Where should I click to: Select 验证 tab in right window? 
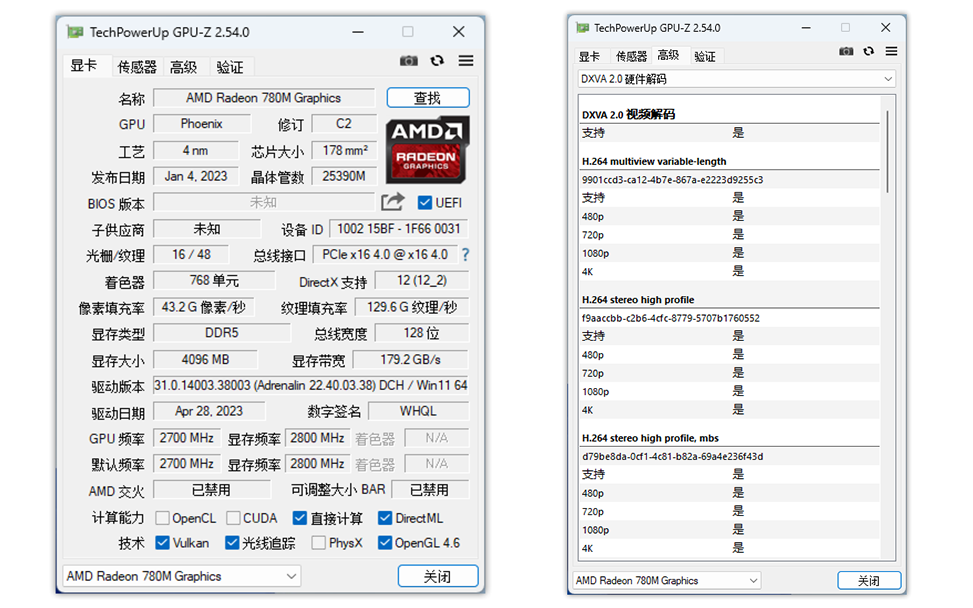pyautogui.click(x=705, y=56)
